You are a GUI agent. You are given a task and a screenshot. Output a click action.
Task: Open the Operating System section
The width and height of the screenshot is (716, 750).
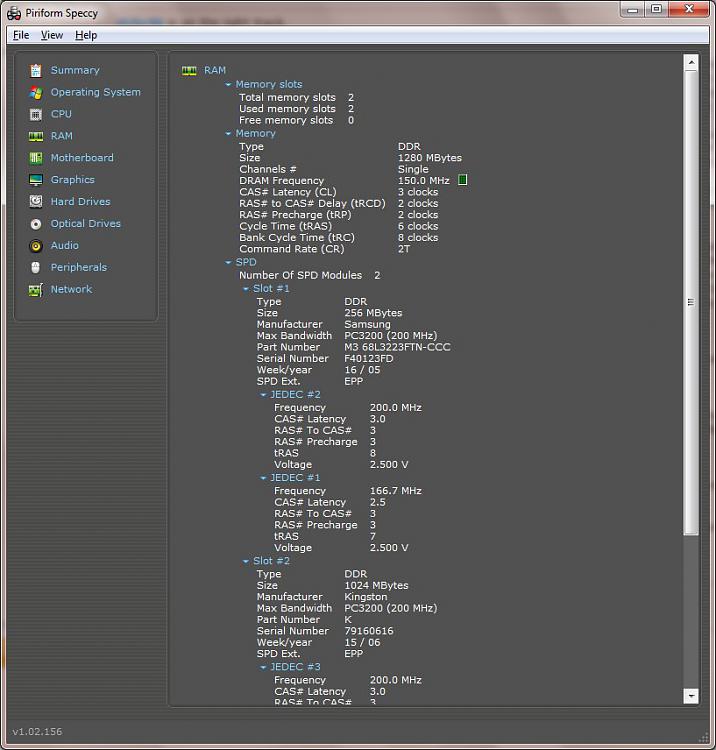[x=96, y=92]
